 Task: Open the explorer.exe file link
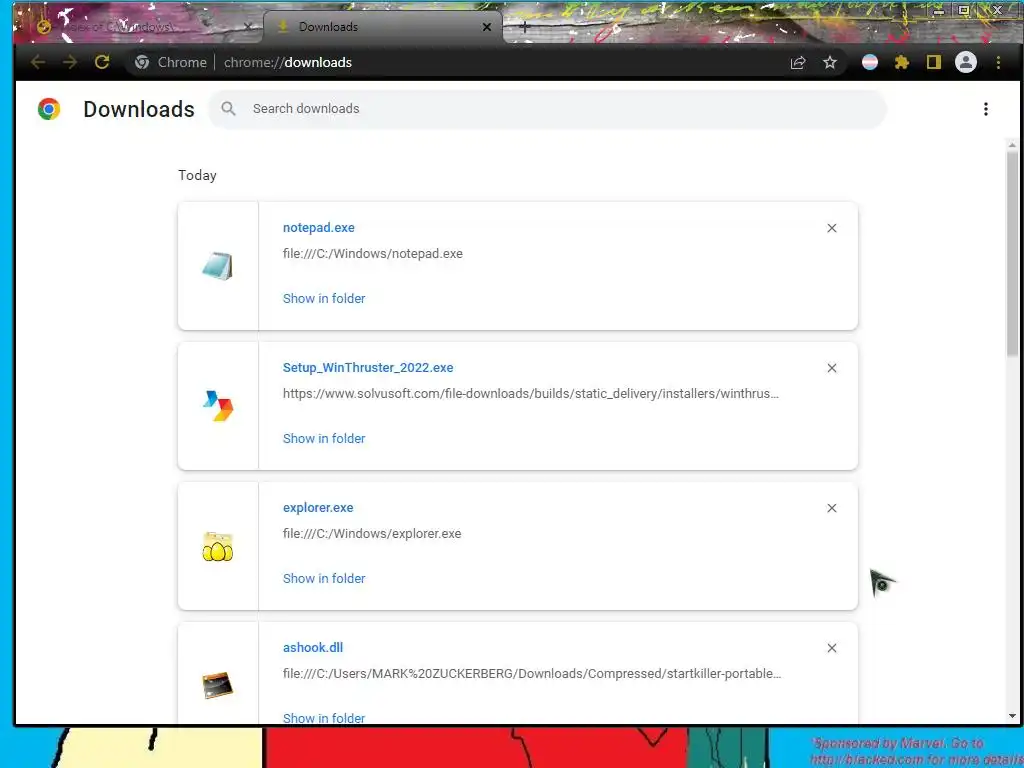tap(318, 507)
